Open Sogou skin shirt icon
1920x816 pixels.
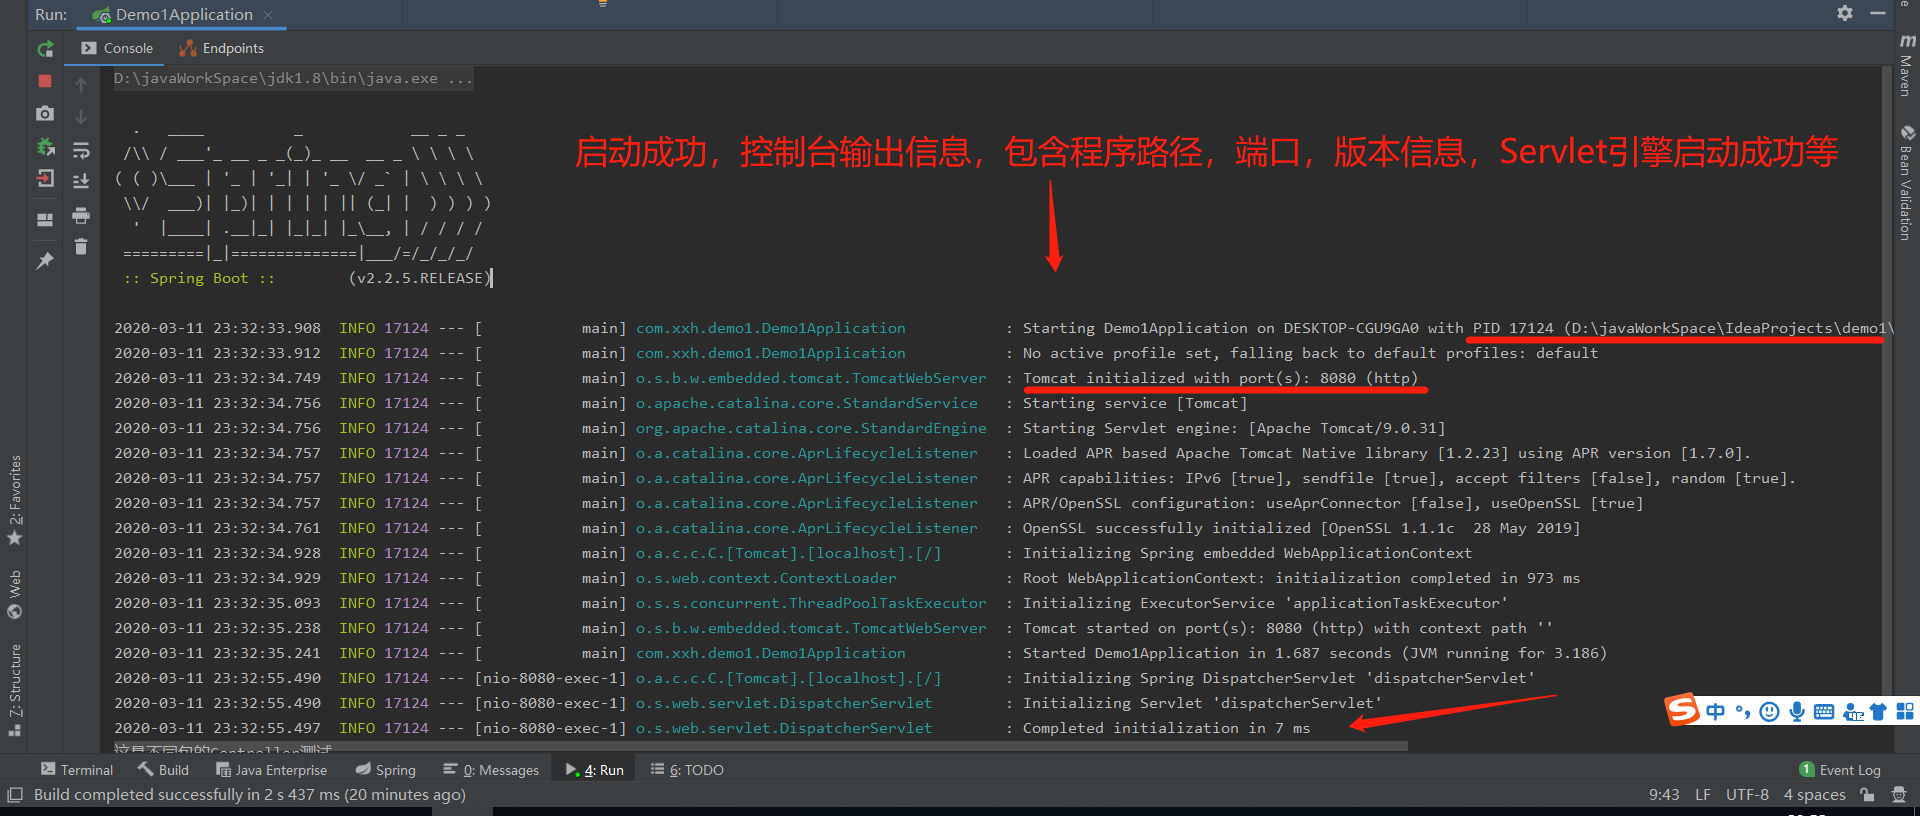click(1878, 712)
